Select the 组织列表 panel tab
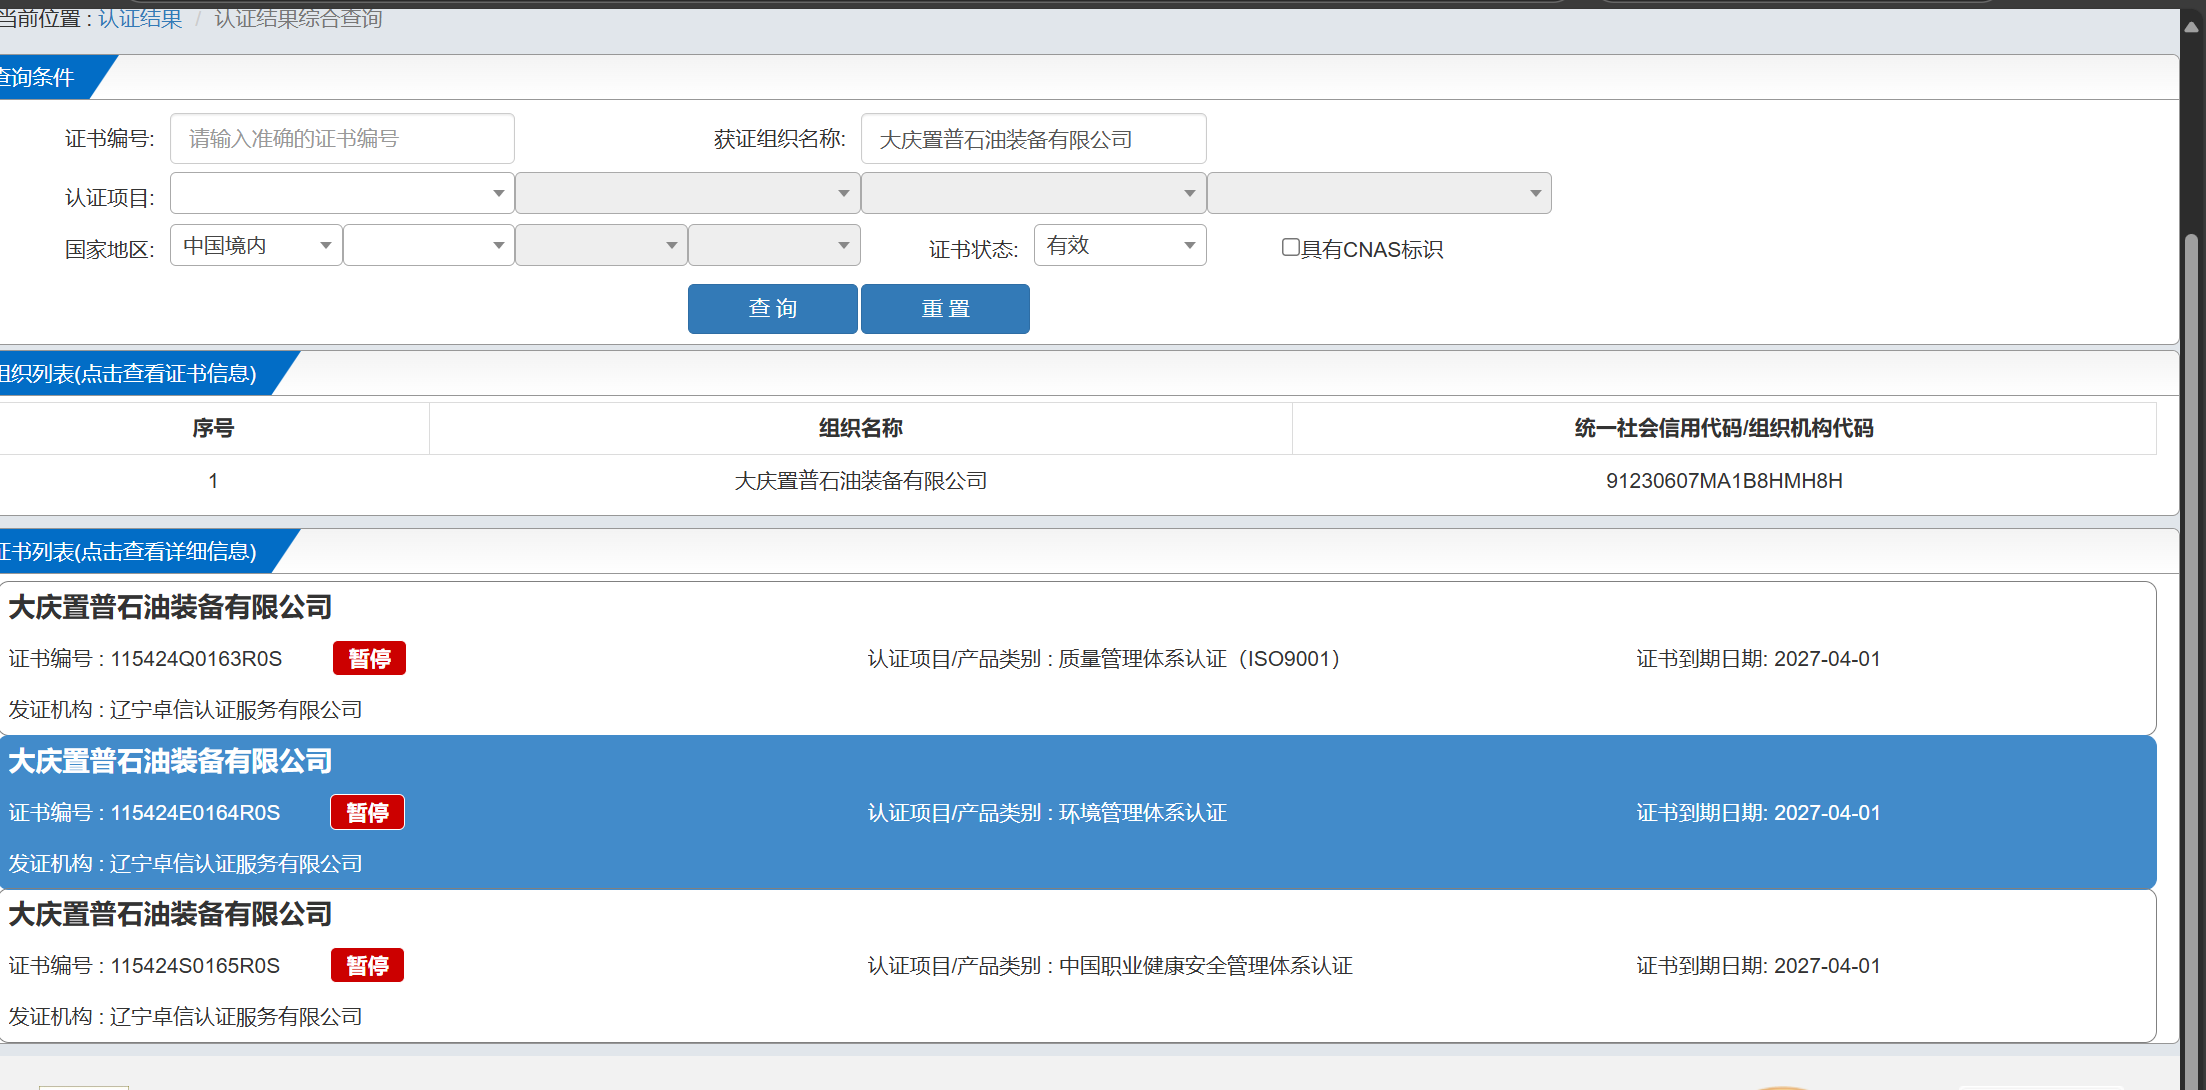2206x1090 pixels. point(135,373)
